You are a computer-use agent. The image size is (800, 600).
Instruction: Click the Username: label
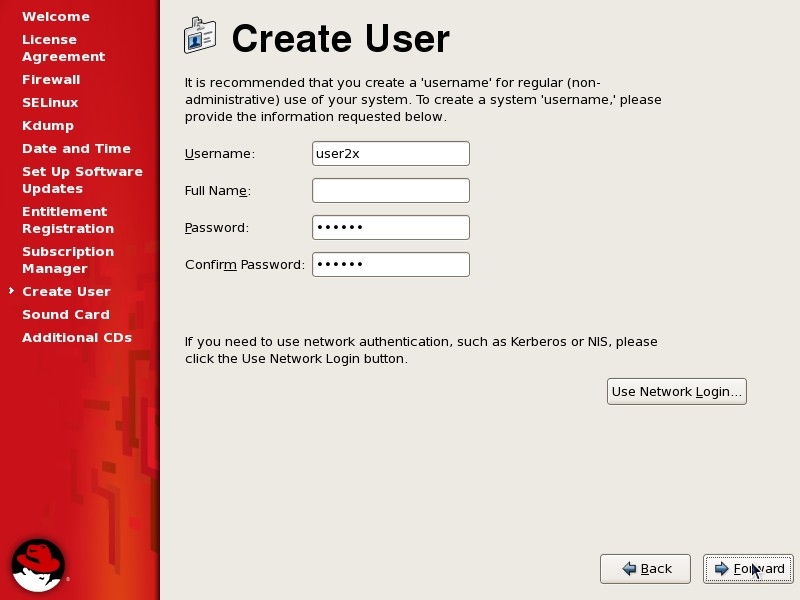pyautogui.click(x=219, y=154)
